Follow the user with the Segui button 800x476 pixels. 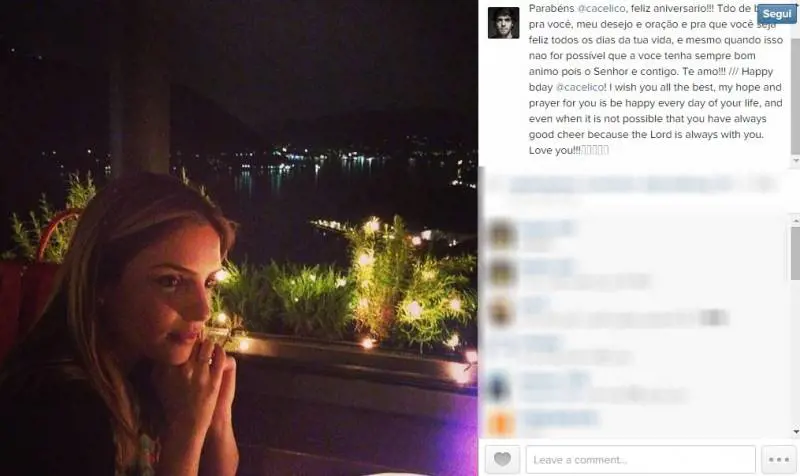[777, 14]
